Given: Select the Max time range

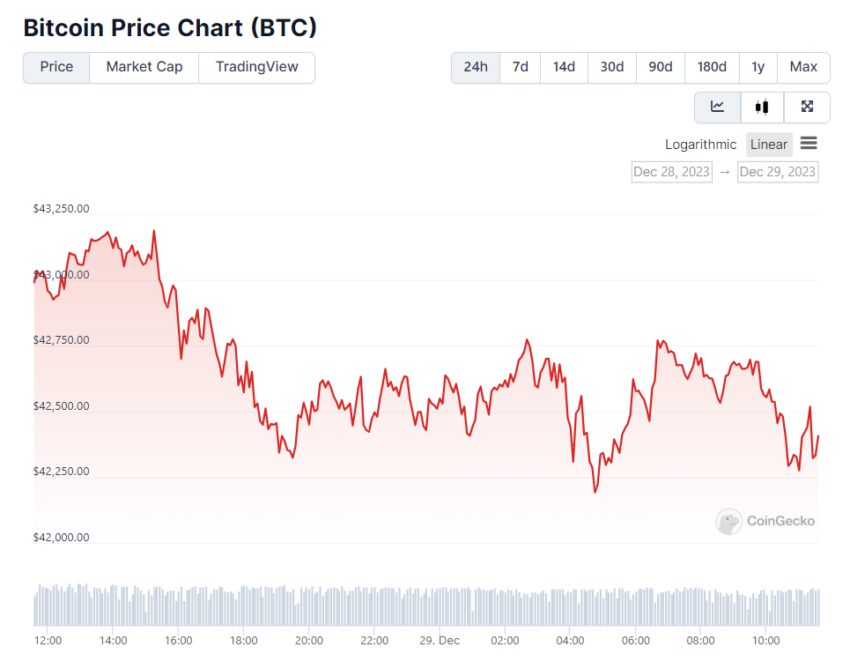Looking at the screenshot, I should tap(803, 68).
